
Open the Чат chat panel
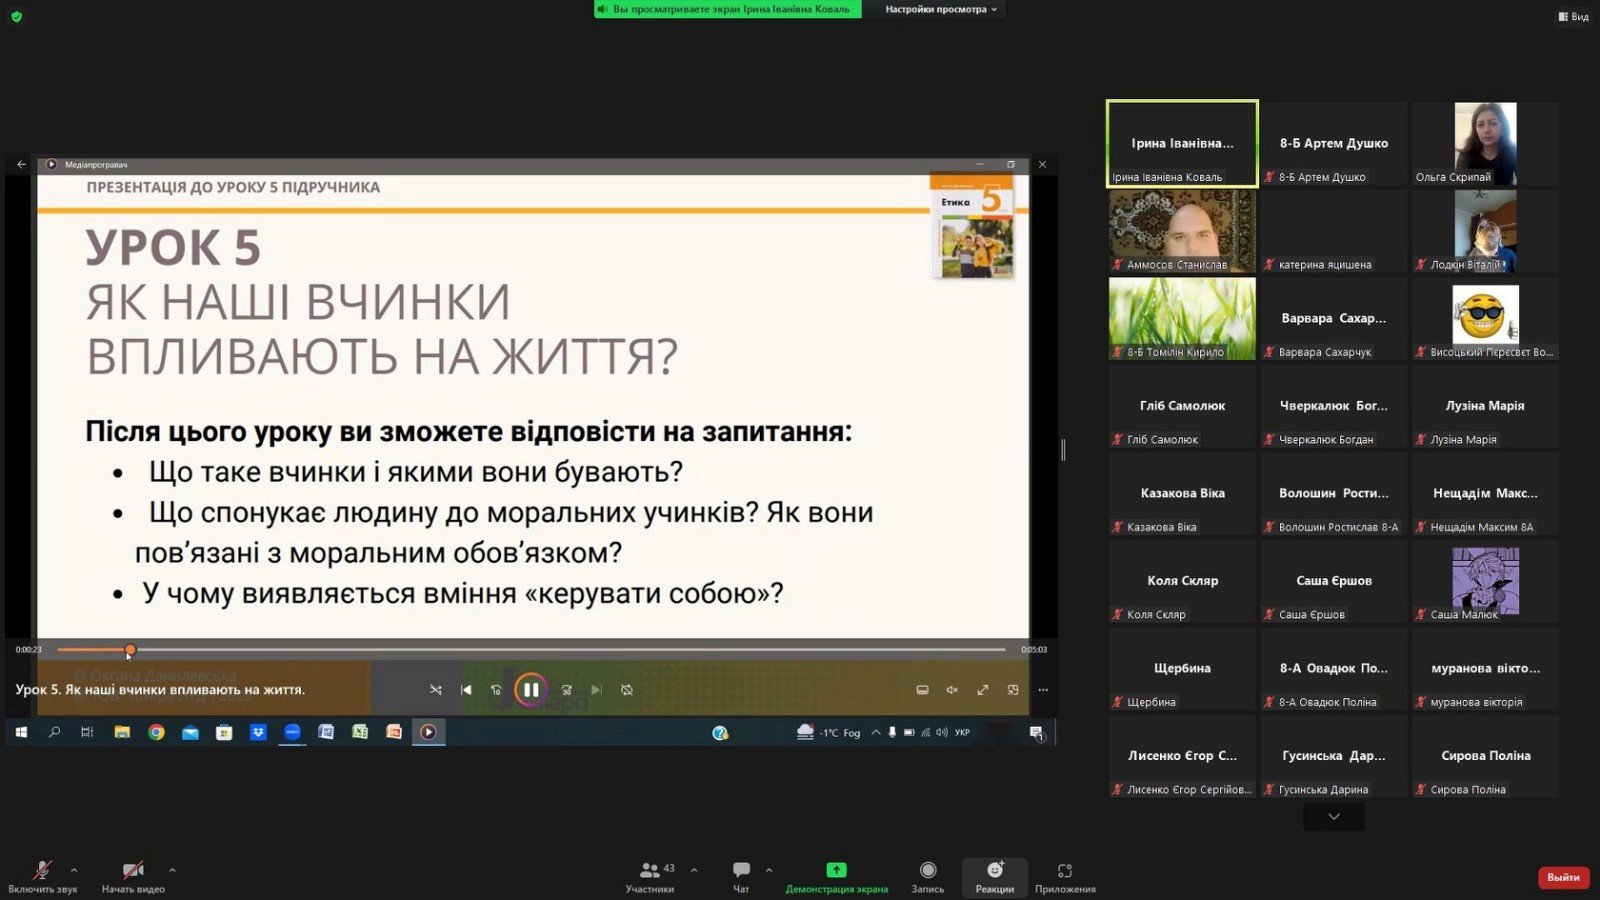(x=741, y=876)
